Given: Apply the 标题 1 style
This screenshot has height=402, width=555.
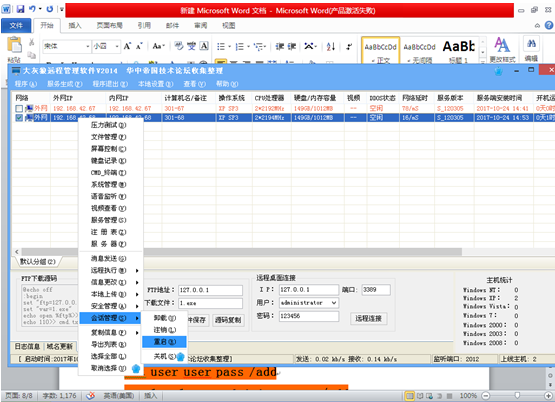Looking at the screenshot, I should (x=458, y=51).
